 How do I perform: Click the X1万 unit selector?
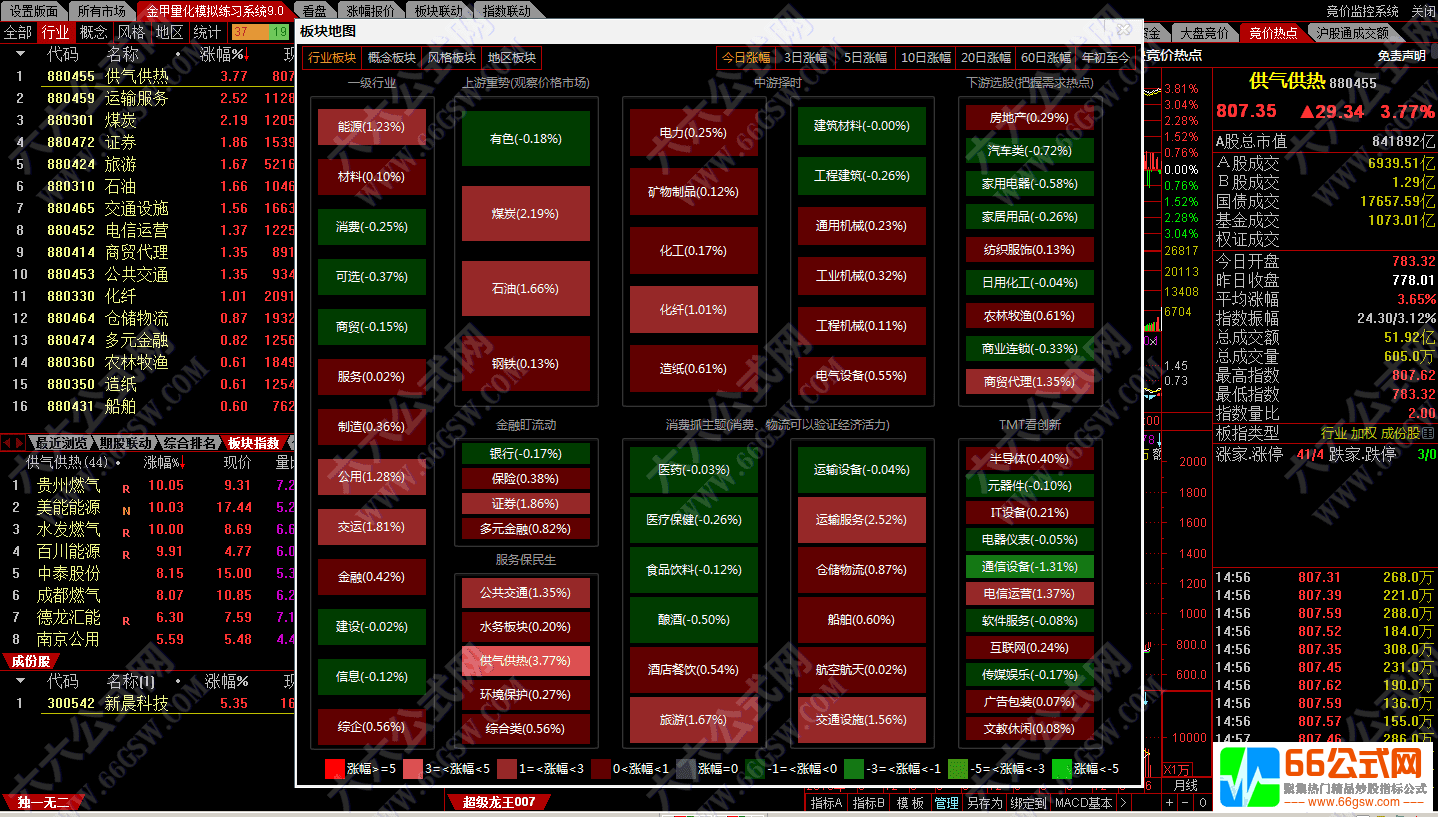(1176, 770)
